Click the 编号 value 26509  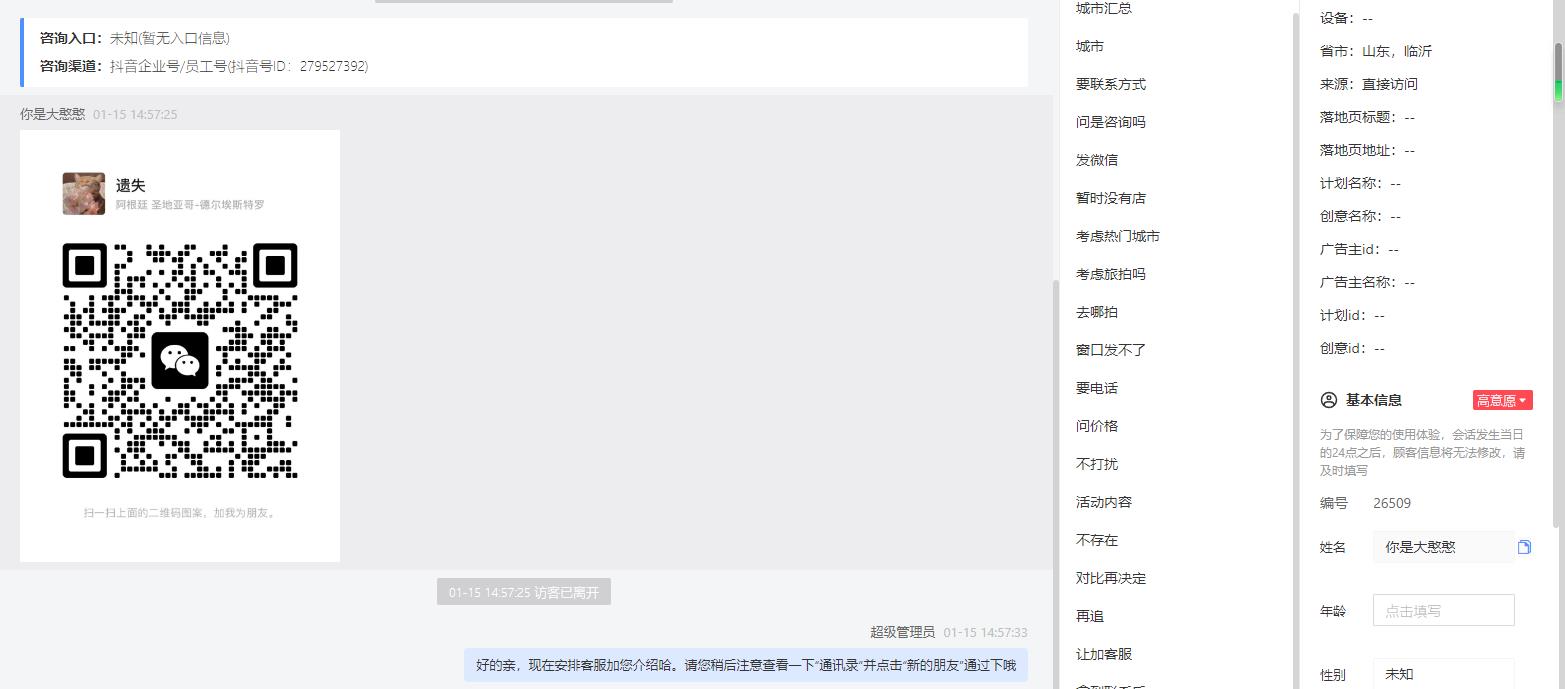click(x=1392, y=503)
